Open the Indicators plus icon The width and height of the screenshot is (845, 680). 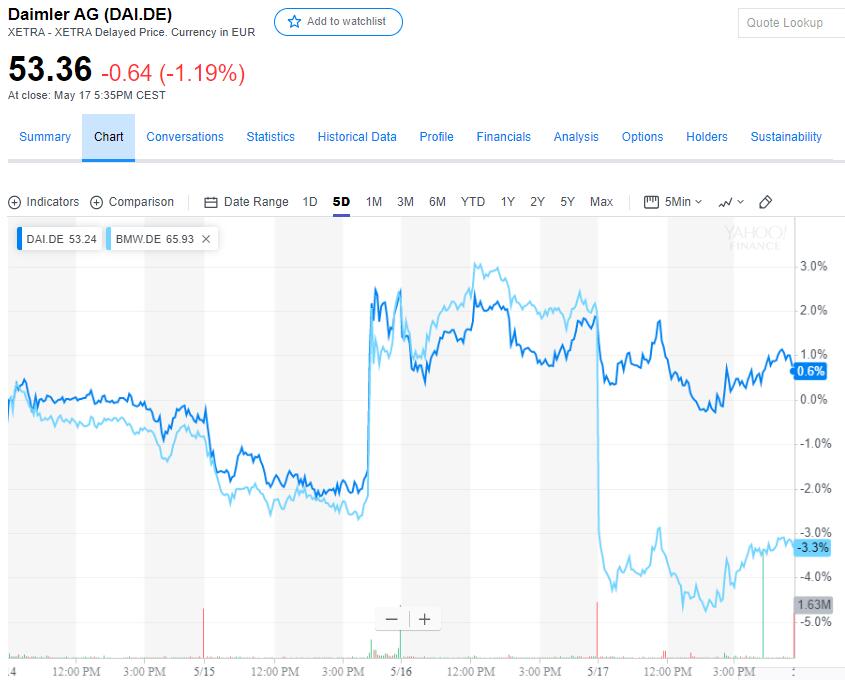coord(15,202)
